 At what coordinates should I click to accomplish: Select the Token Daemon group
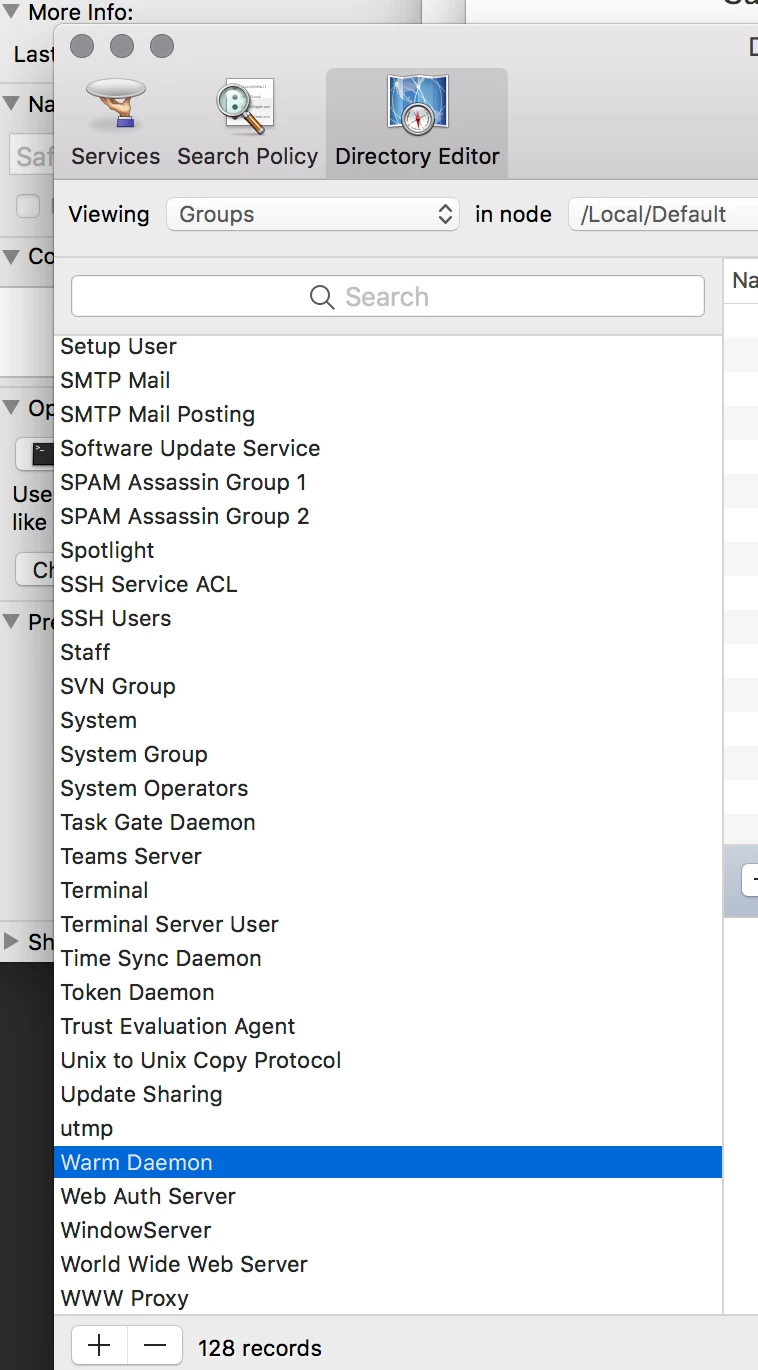click(x=388, y=992)
